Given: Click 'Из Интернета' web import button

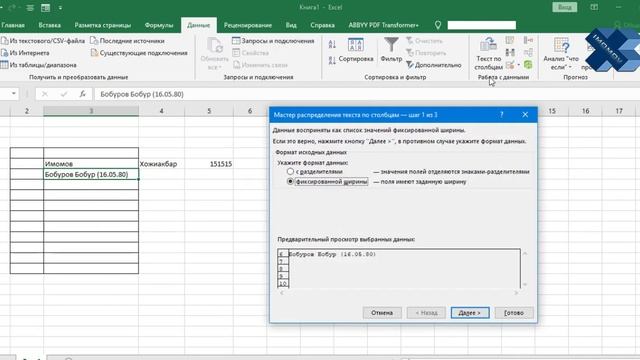Looking at the screenshot, I should point(25,53).
